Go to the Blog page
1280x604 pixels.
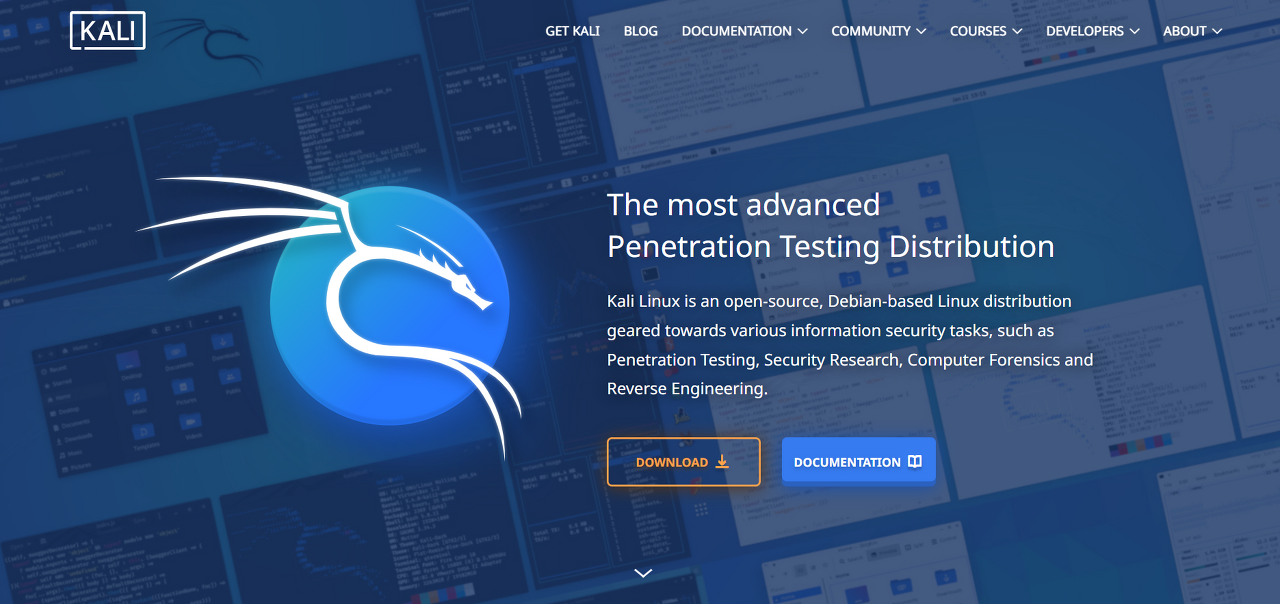640,31
